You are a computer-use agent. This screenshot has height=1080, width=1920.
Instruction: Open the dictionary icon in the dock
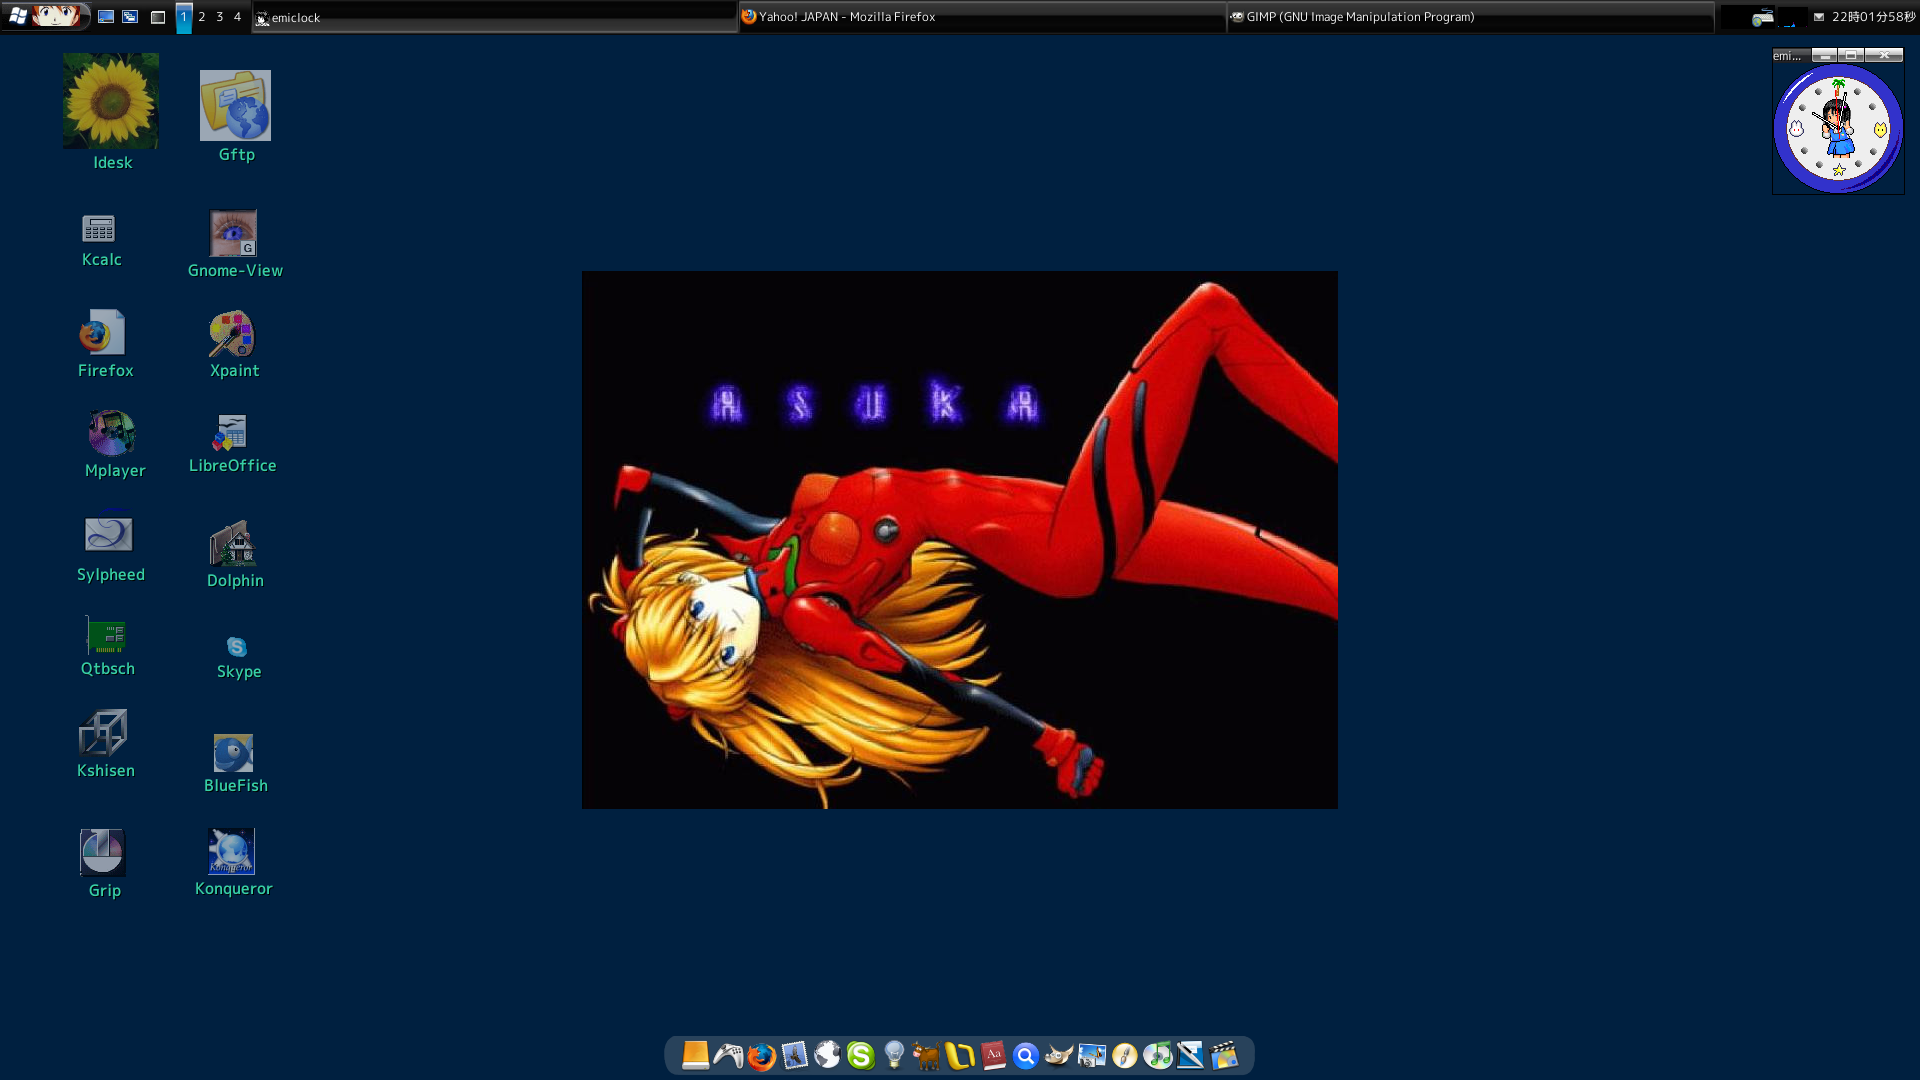click(993, 1056)
